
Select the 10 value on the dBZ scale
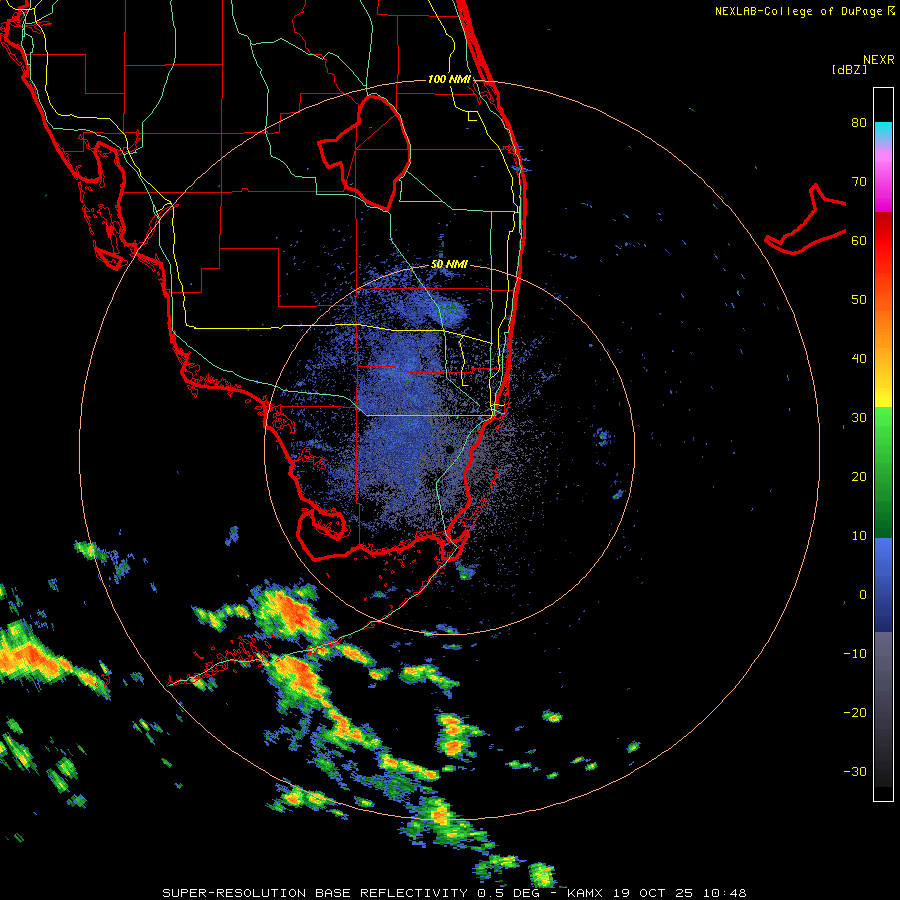[859, 536]
